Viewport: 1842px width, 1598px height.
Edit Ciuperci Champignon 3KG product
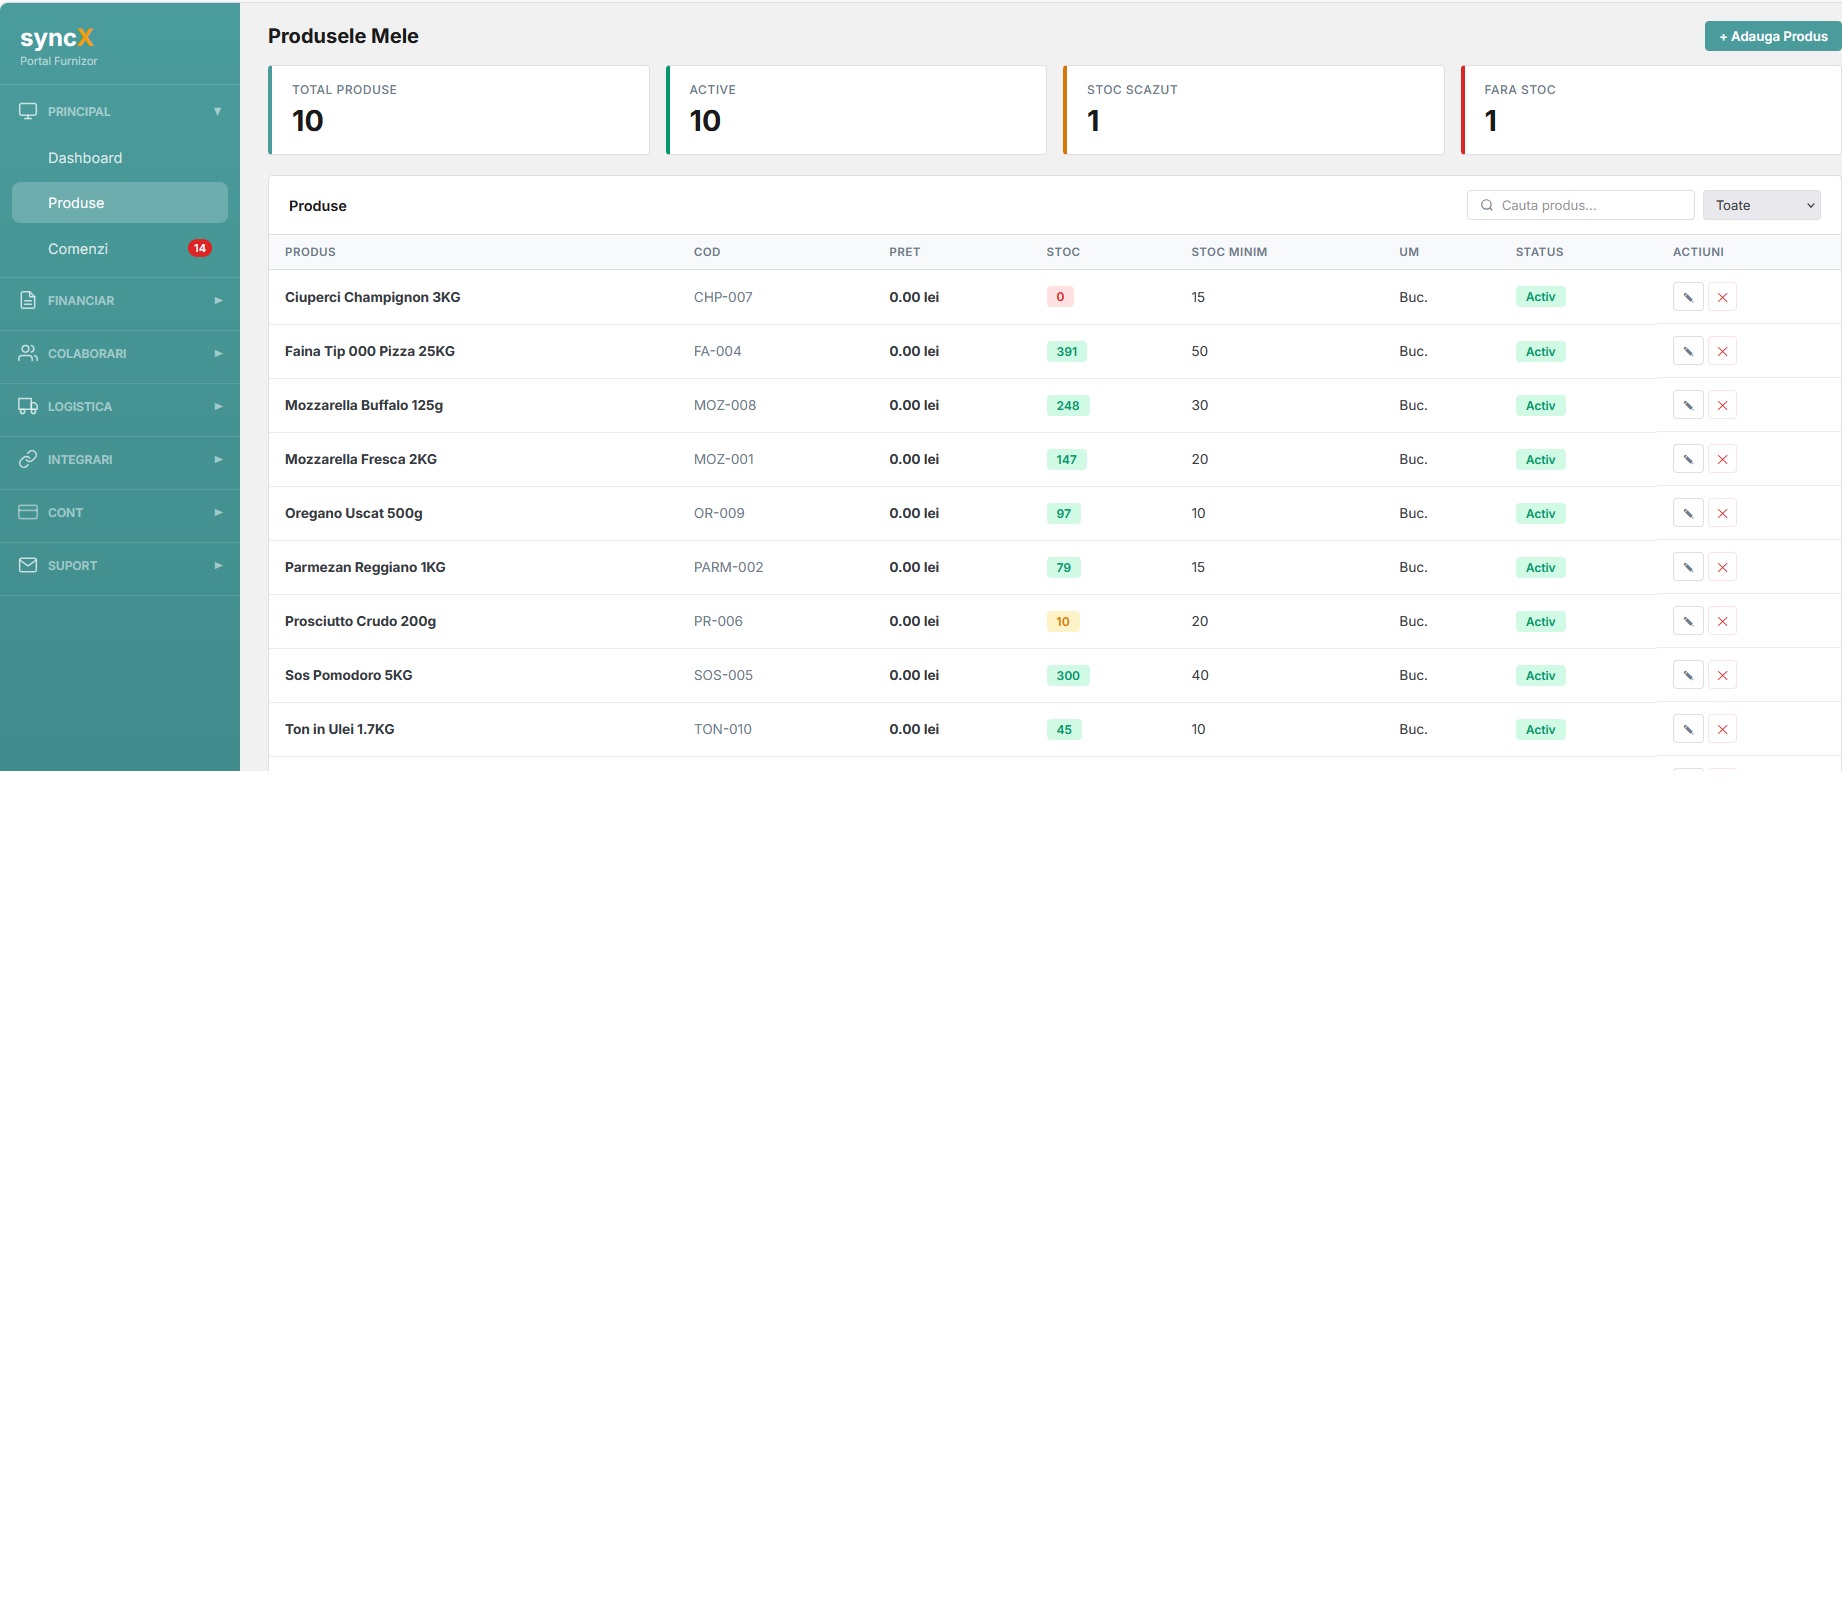[x=1688, y=297]
